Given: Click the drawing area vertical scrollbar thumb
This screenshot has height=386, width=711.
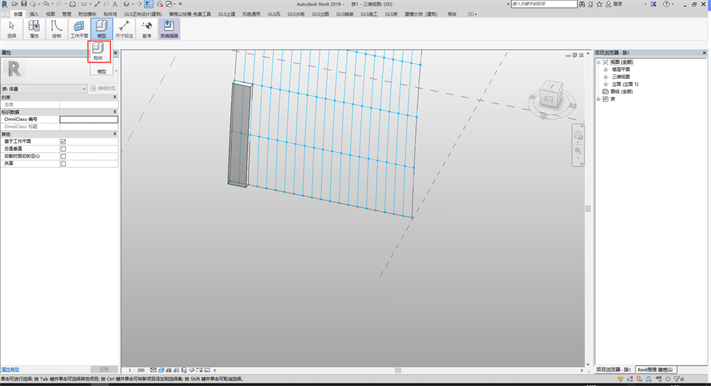Looking at the screenshot, I should (588, 209).
